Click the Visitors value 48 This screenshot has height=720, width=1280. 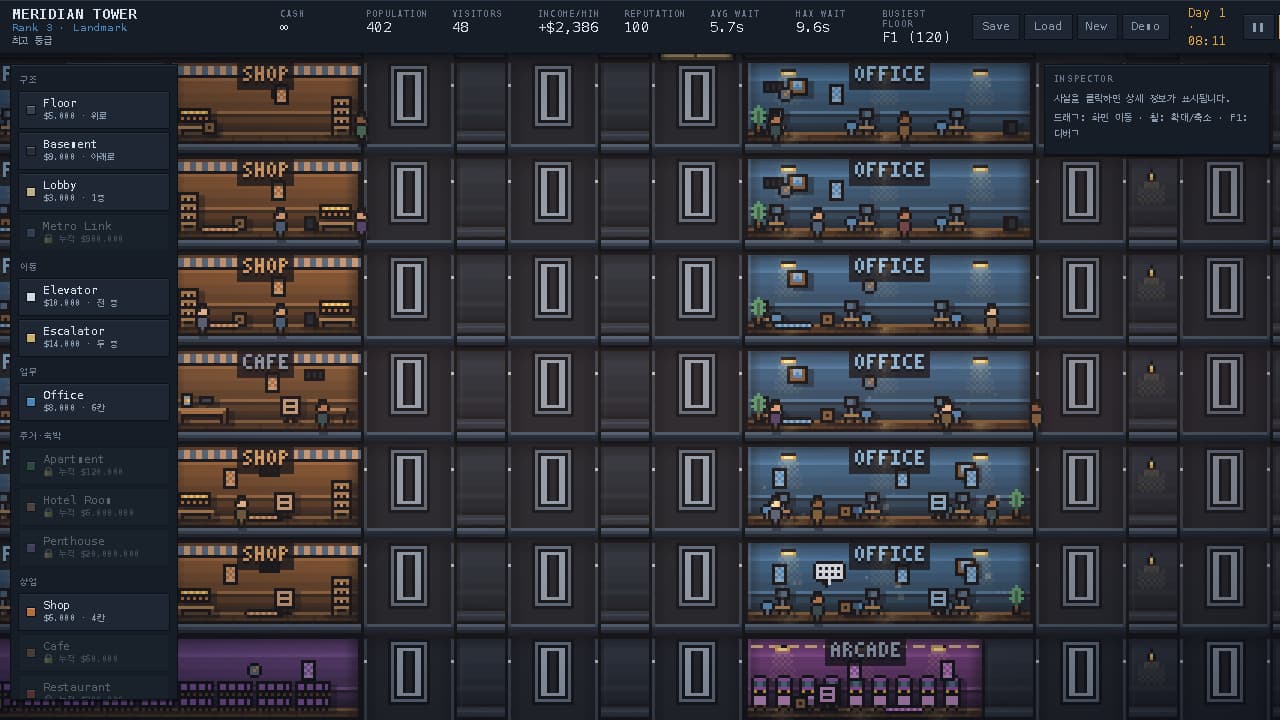[460, 28]
